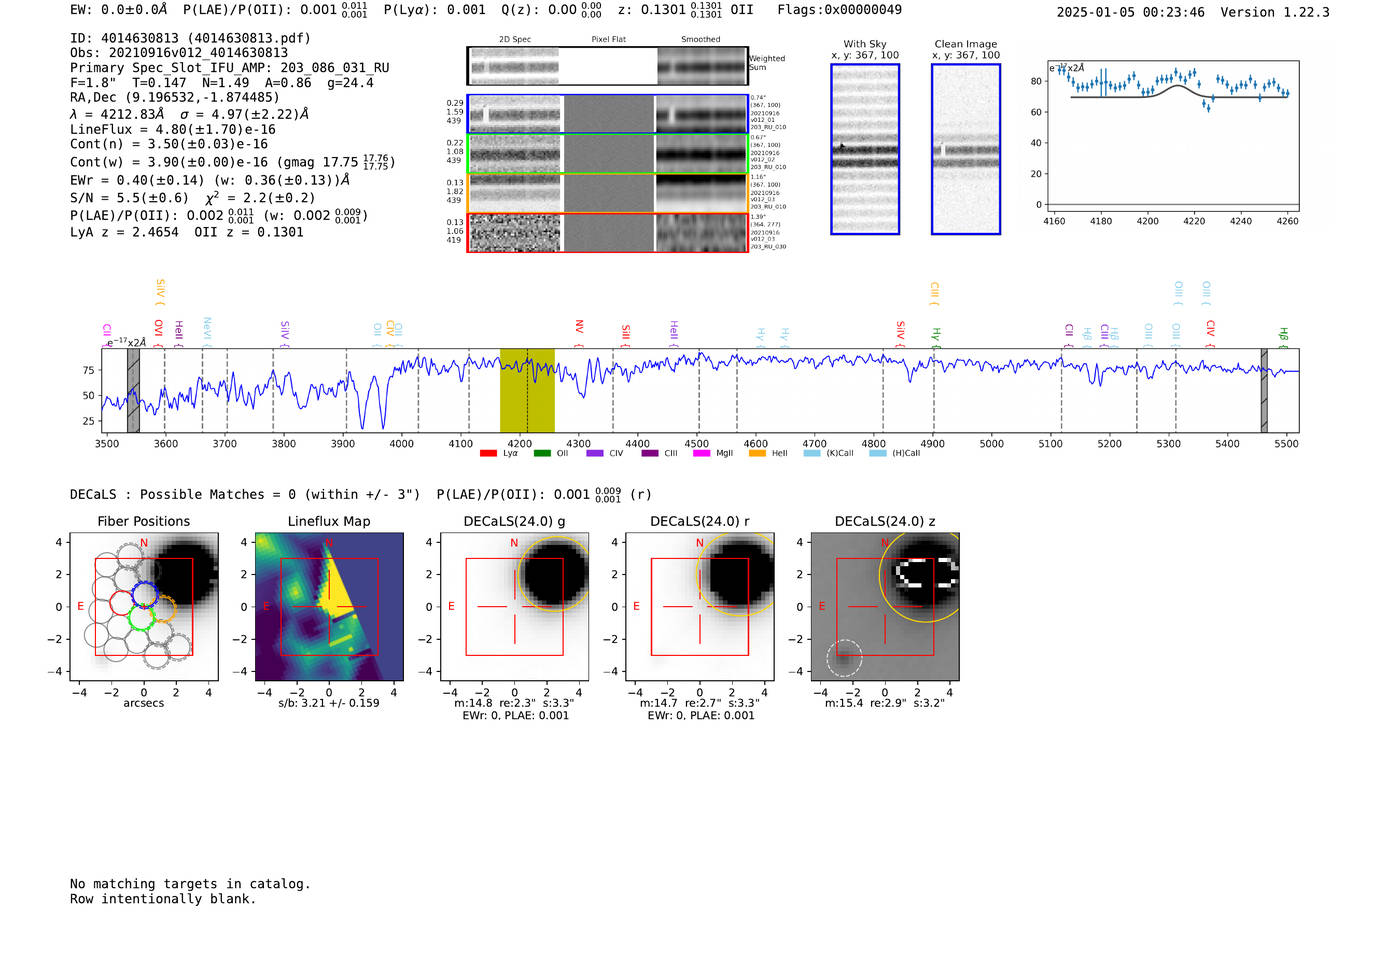The height and width of the screenshot is (953, 1400).
Task: Select the Primary Spec_Slot_IFU_AMP line
Action: (x=230, y=68)
